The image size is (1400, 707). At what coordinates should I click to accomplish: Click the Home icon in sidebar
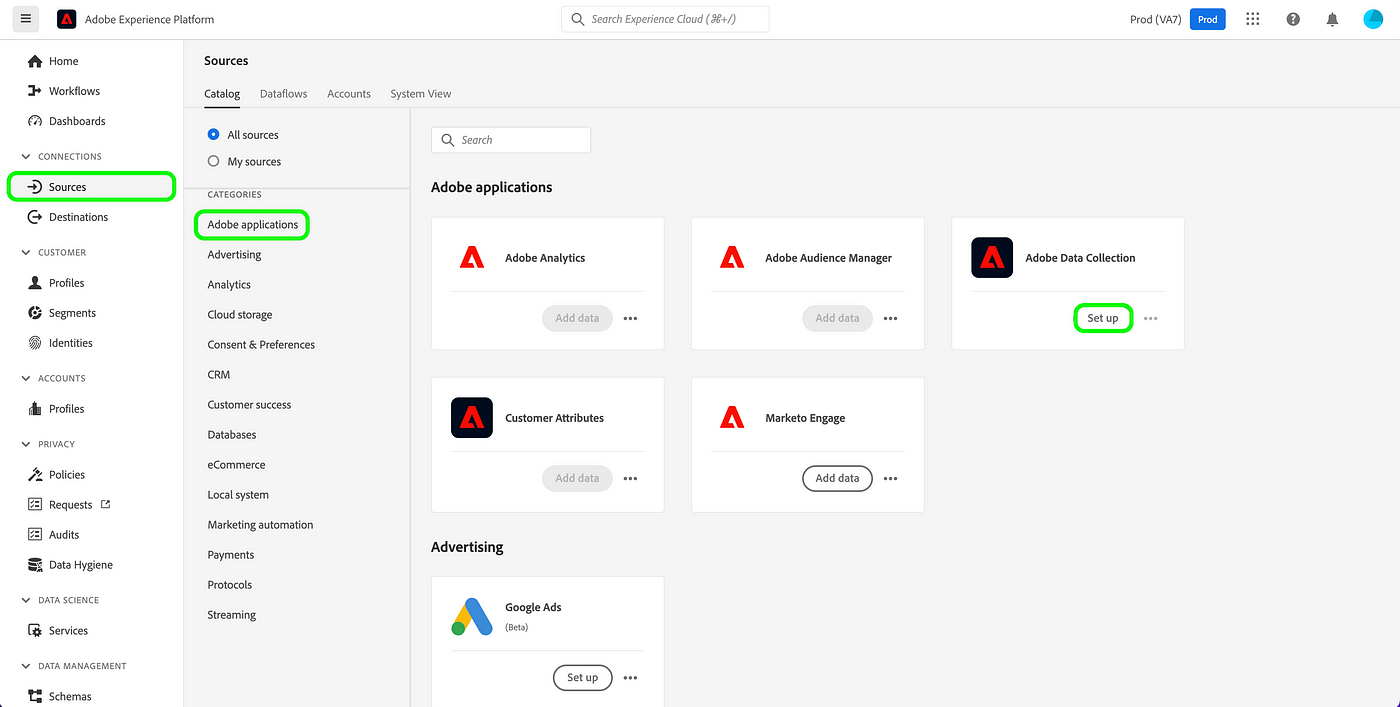click(36, 61)
